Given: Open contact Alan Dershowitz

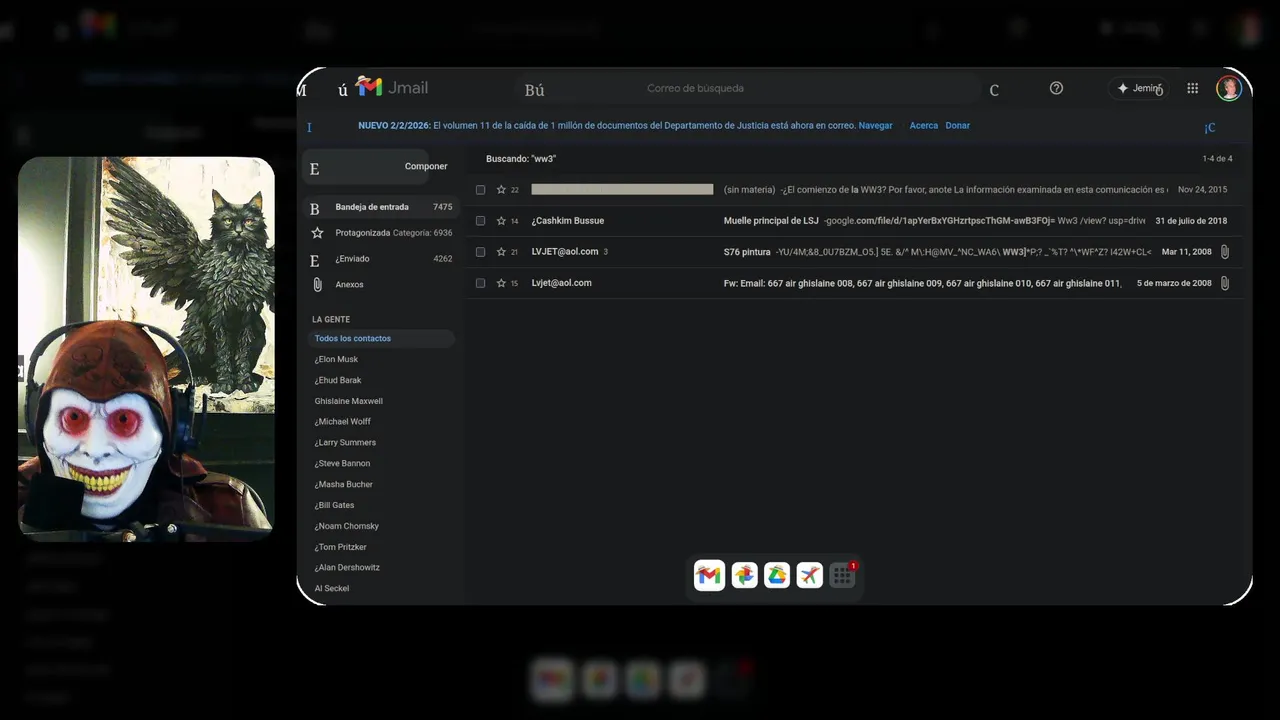Looking at the screenshot, I should (347, 567).
